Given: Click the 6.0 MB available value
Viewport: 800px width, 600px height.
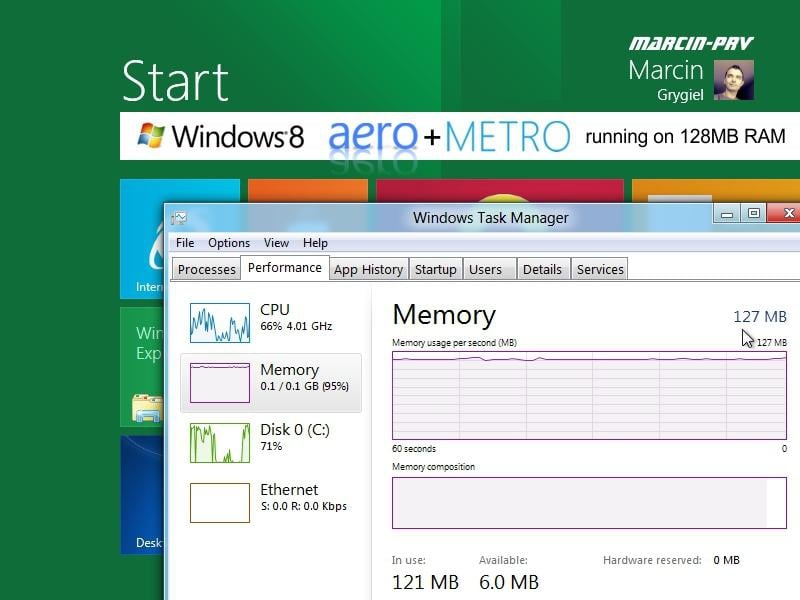Looking at the screenshot, I should tap(509, 582).
